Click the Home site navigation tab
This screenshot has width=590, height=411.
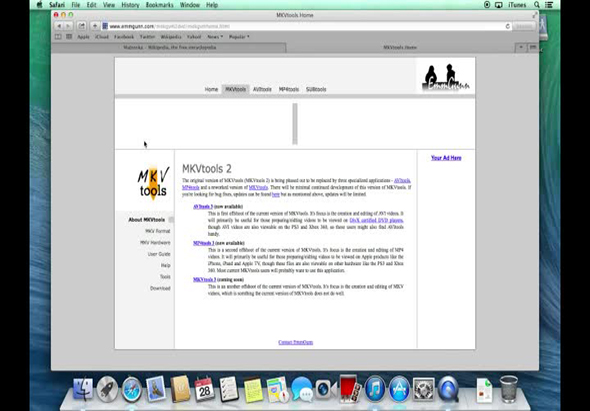tap(211, 89)
